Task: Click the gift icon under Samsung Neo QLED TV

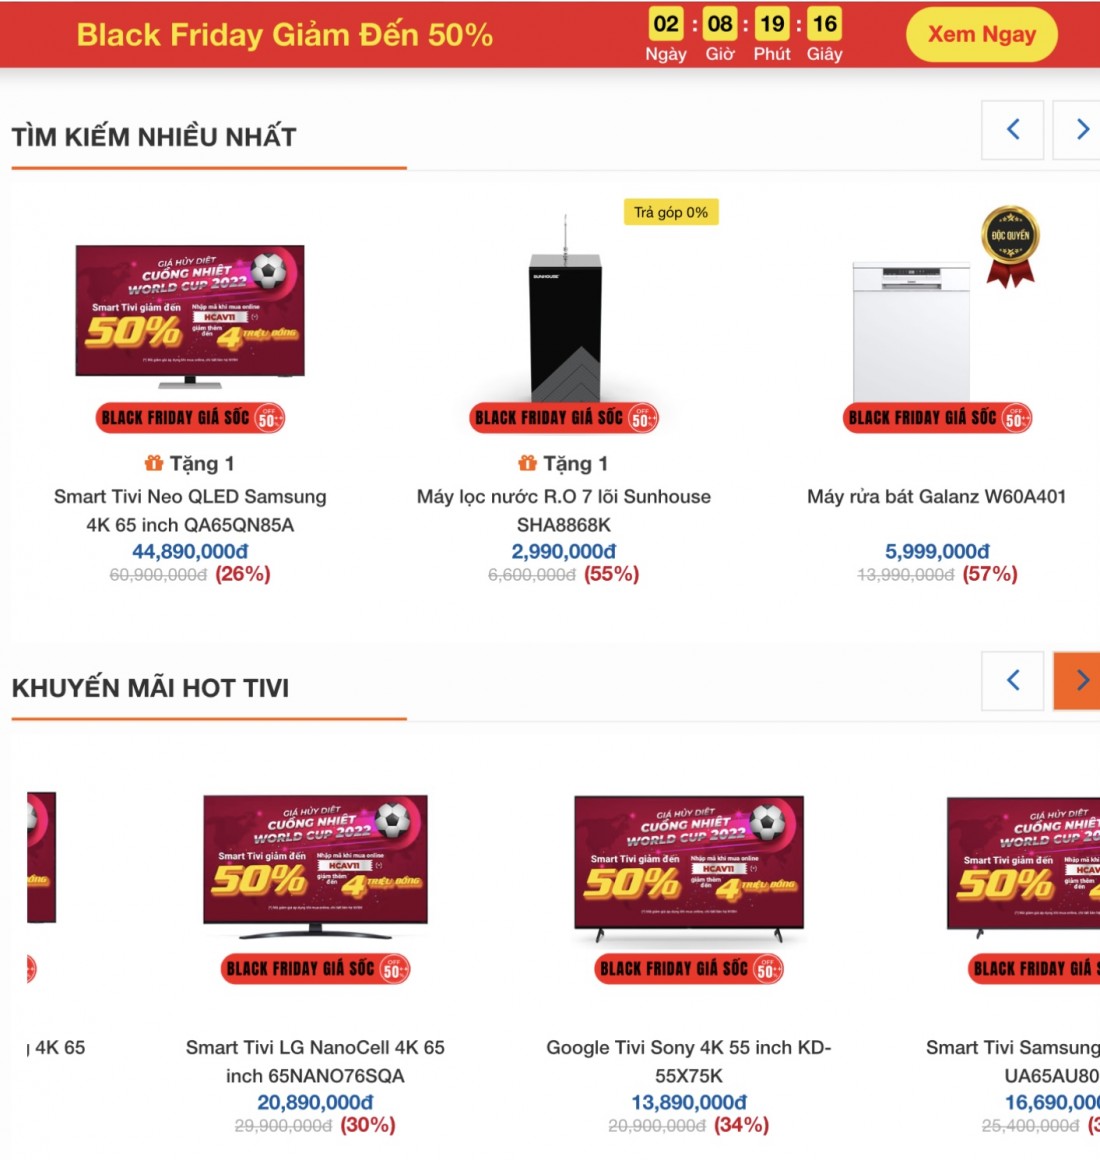Action: pos(154,463)
